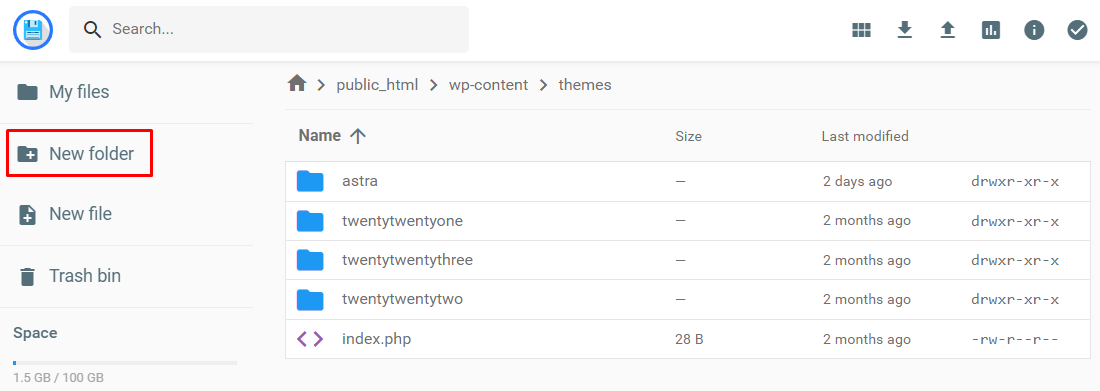This screenshot has width=1100, height=391.
Task: Show file info icon
Action: point(1034,29)
